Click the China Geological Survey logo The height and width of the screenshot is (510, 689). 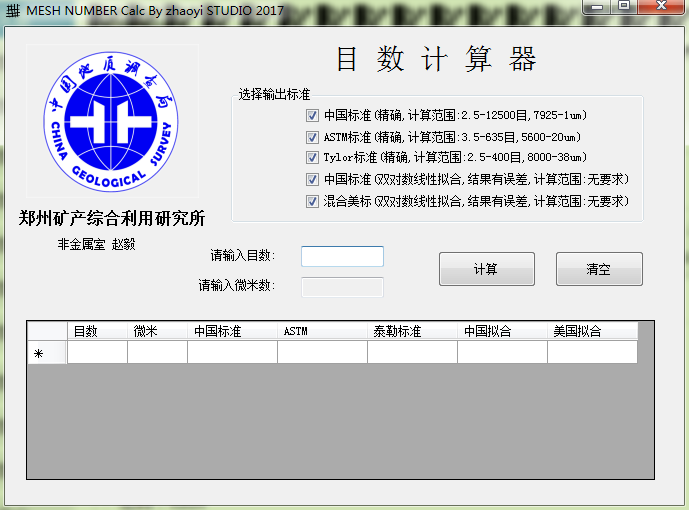[112, 121]
